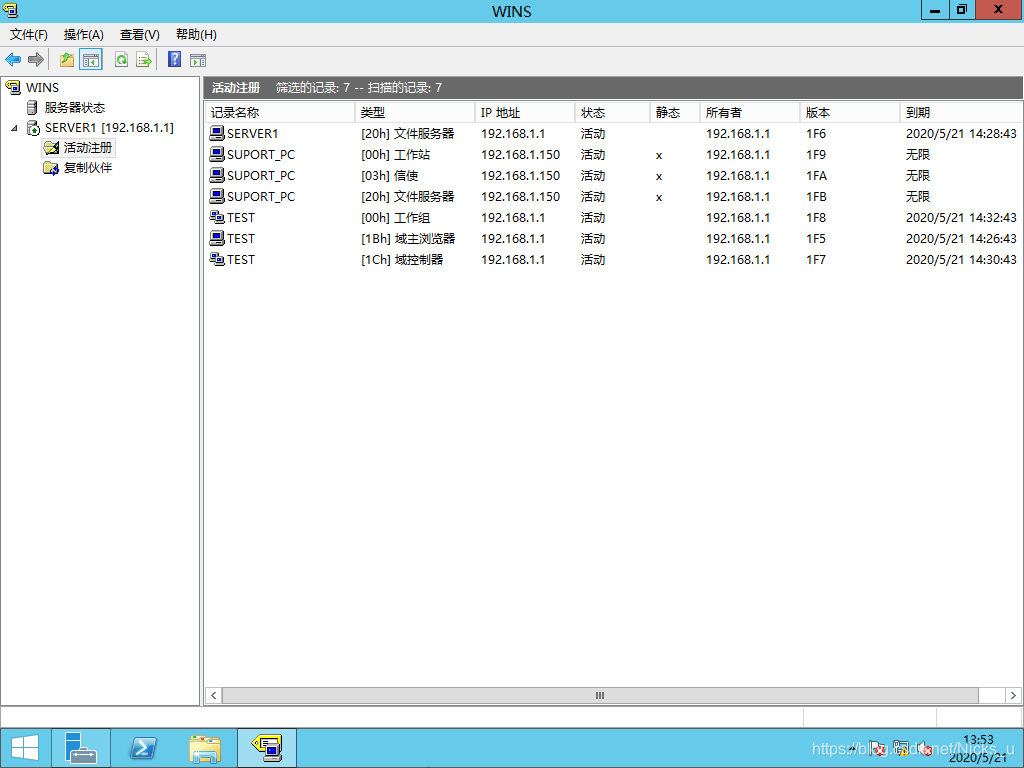Toggle the show/hide console tree icon

[91, 59]
